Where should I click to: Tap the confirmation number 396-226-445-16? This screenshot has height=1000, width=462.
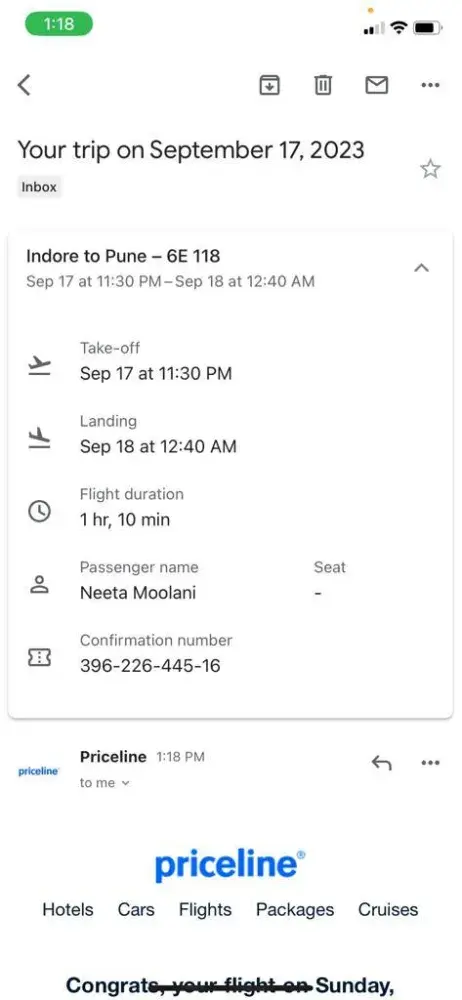tap(150, 666)
